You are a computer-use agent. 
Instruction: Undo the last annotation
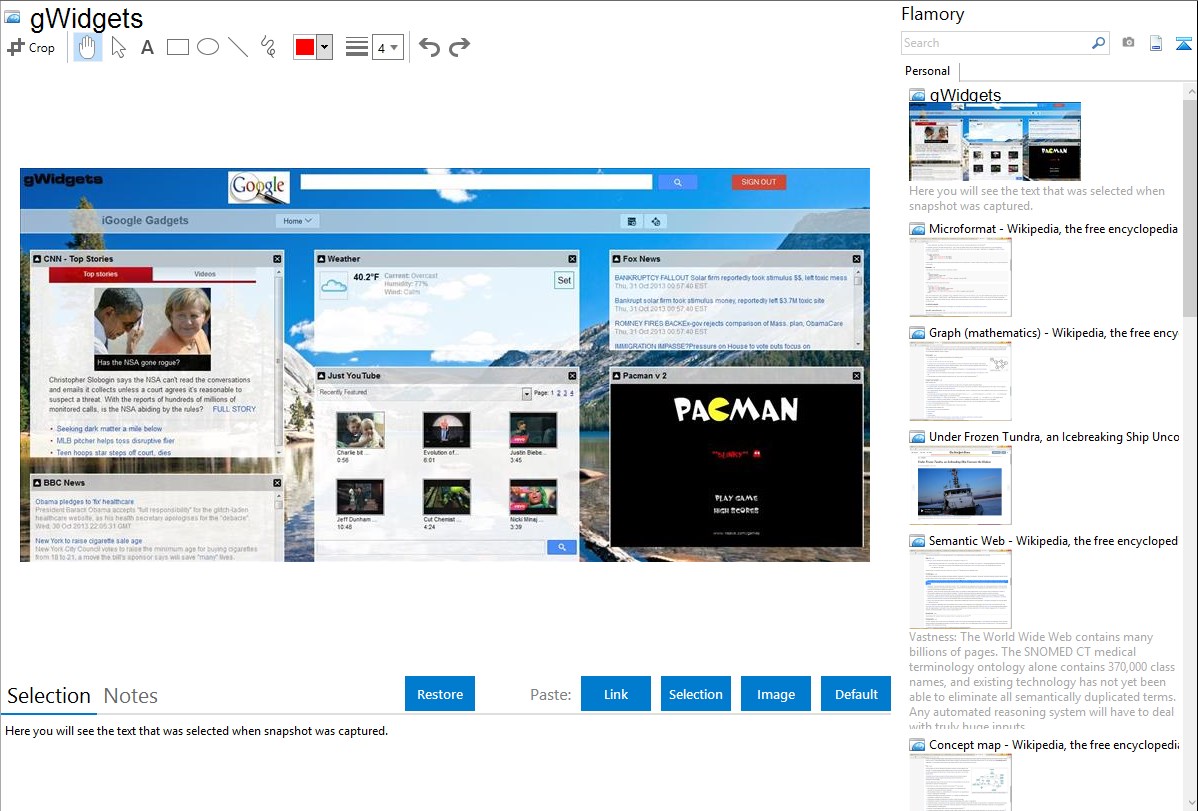point(429,47)
